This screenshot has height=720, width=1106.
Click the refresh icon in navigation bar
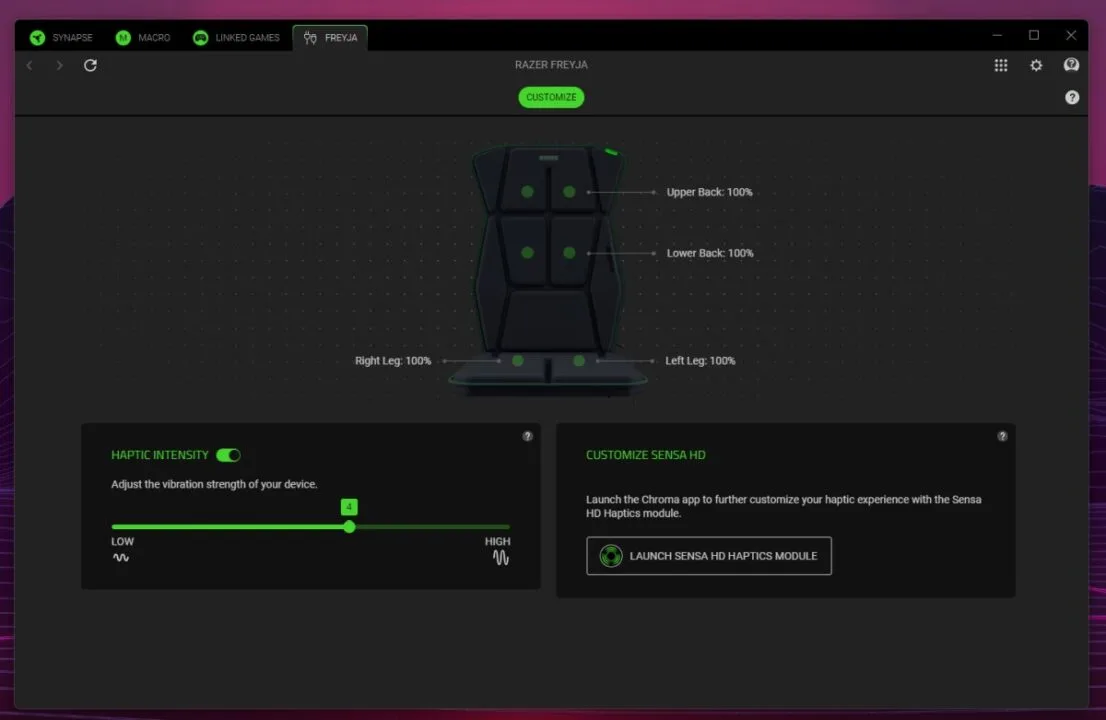pos(90,65)
